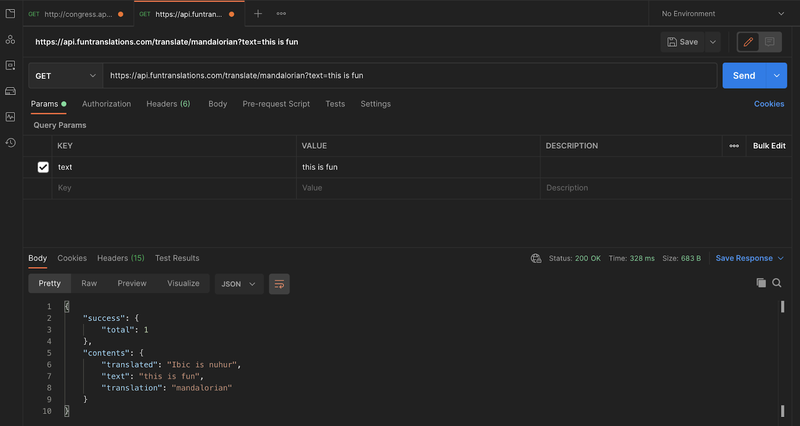Viewport: 800px width, 426px height.
Task: Copy the response with the copy icon
Action: pos(761,283)
